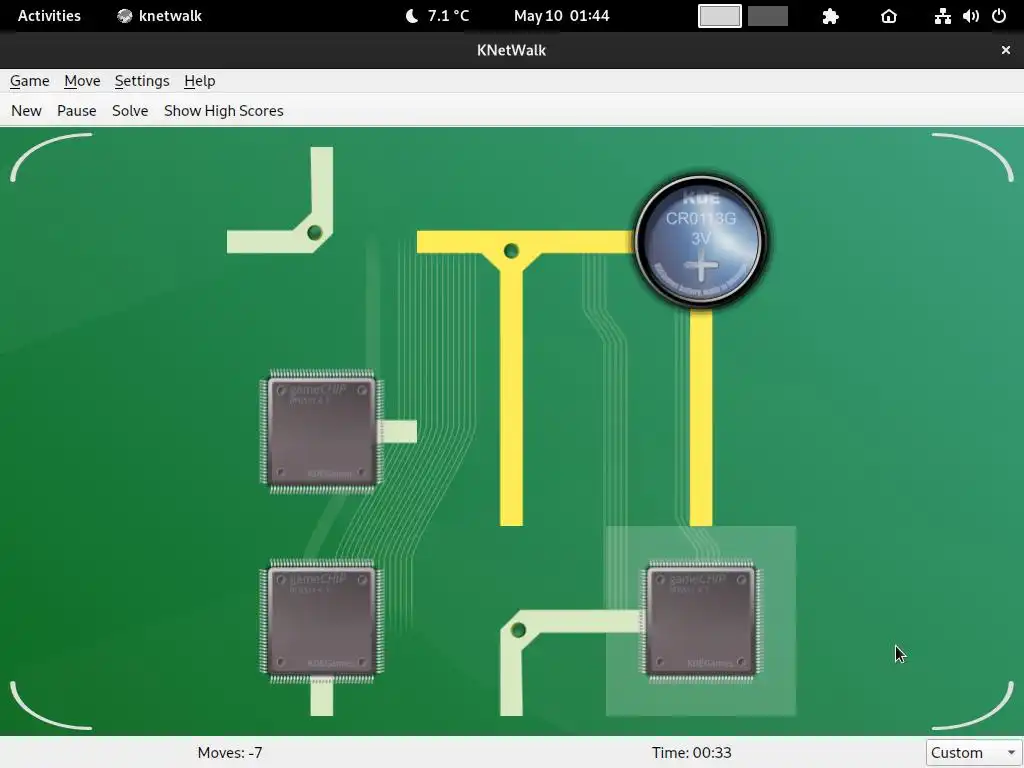Open the clock showing May 10 01:44
1024x768 pixels.
pyautogui.click(x=562, y=16)
